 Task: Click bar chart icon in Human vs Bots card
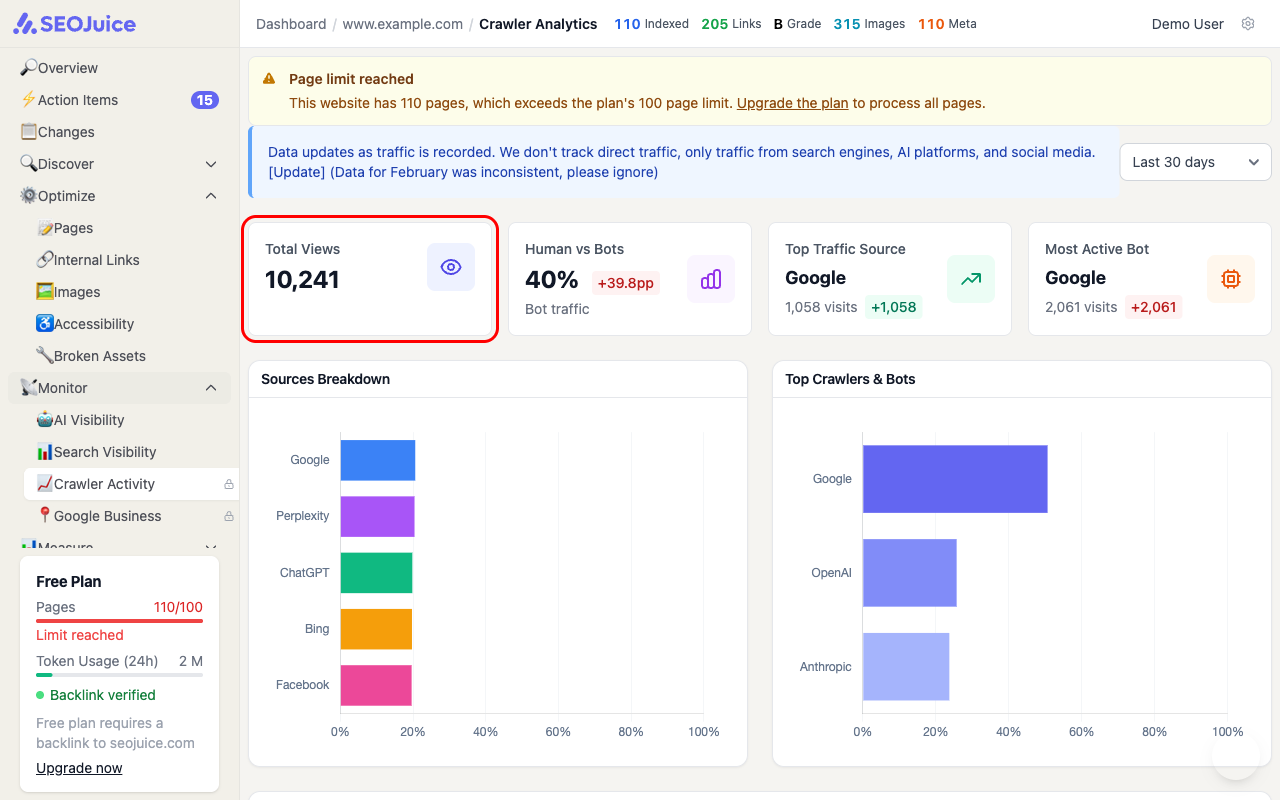[711, 279]
